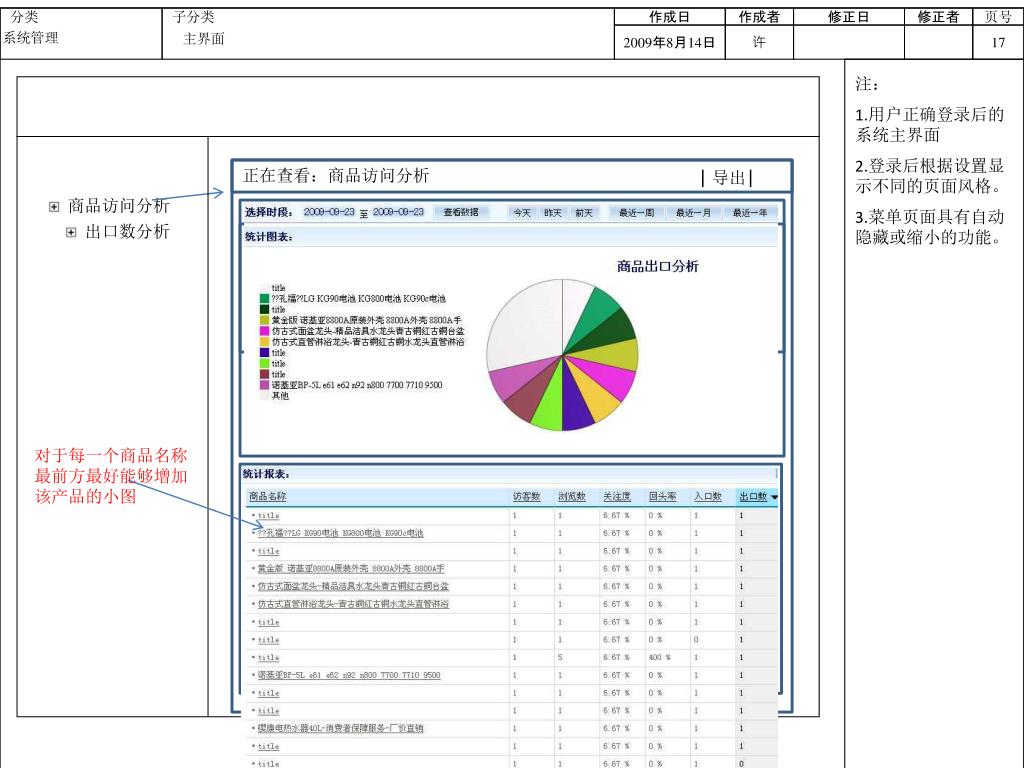Click the 查看数据 button
Screen dimensions: 1024x768
coord(461,212)
